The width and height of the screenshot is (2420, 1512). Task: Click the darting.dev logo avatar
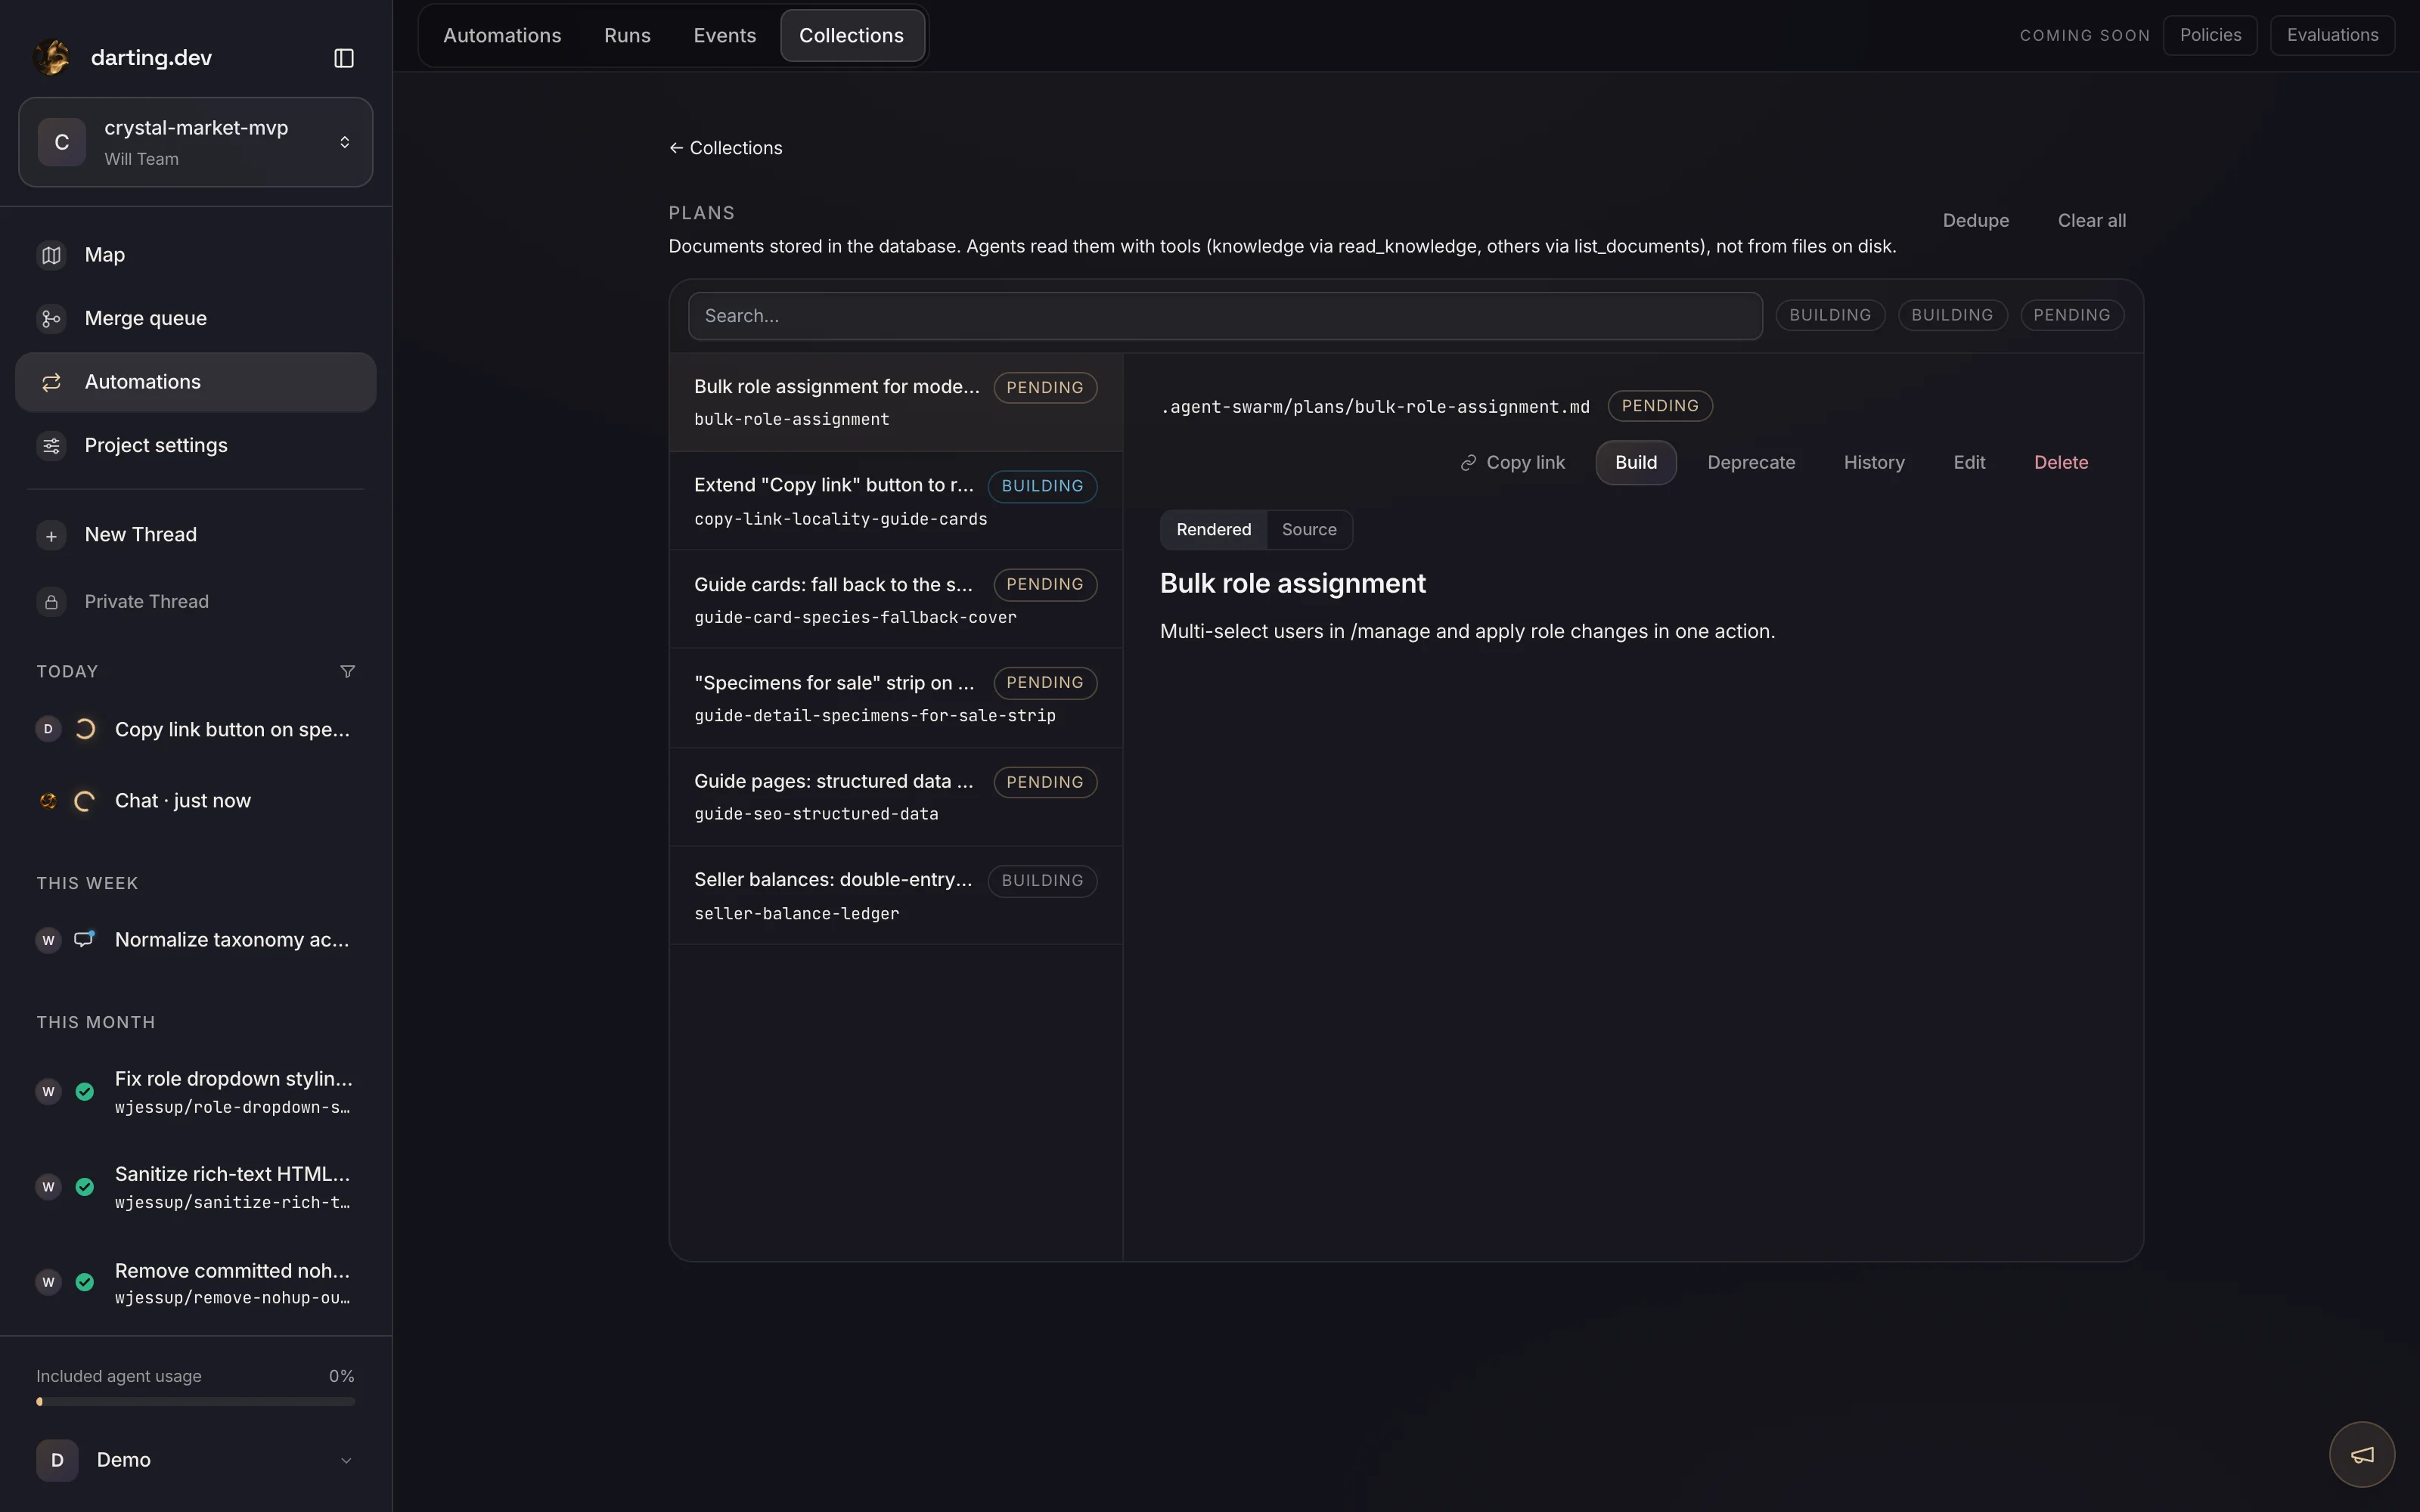tap(52, 57)
